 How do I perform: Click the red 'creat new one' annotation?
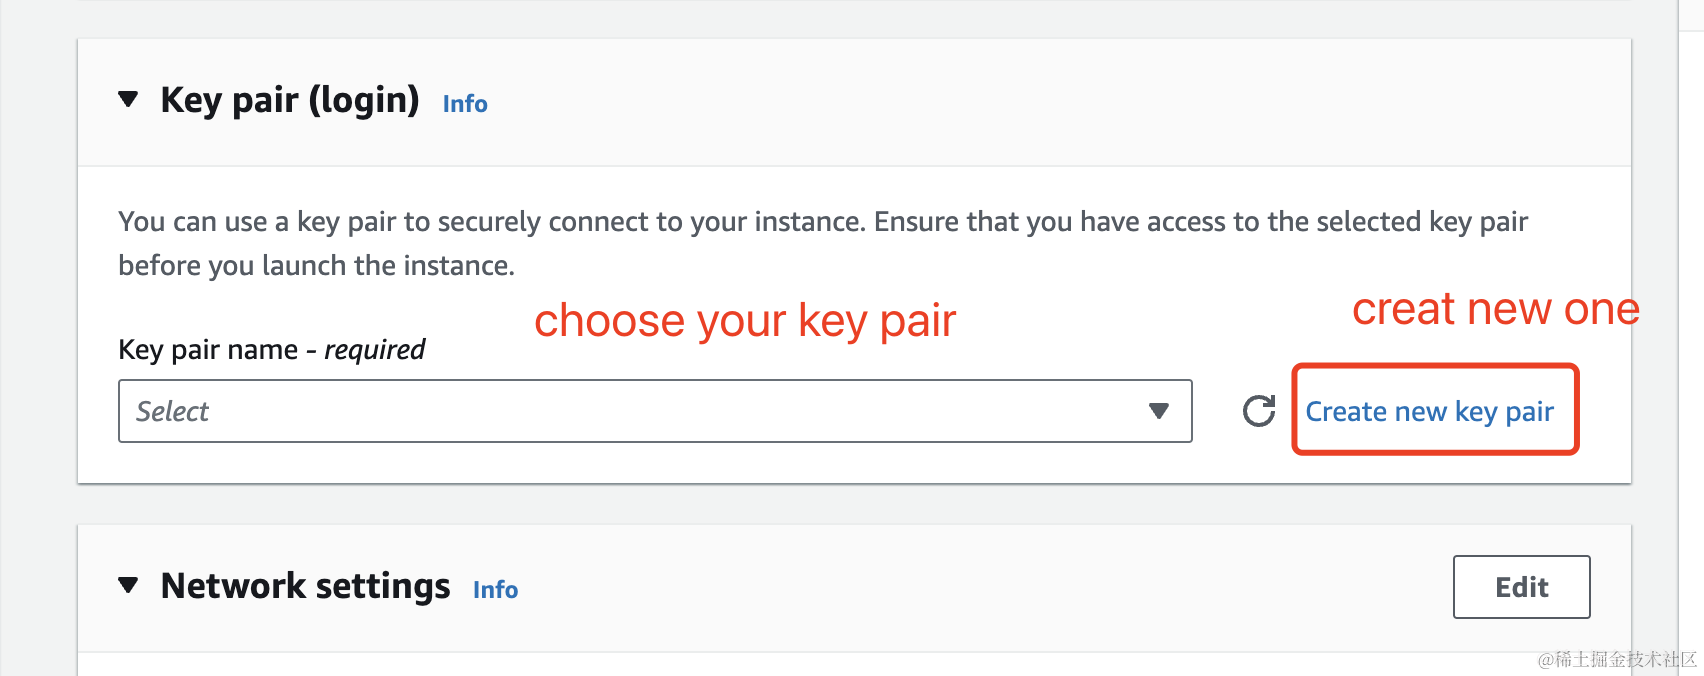(1496, 309)
